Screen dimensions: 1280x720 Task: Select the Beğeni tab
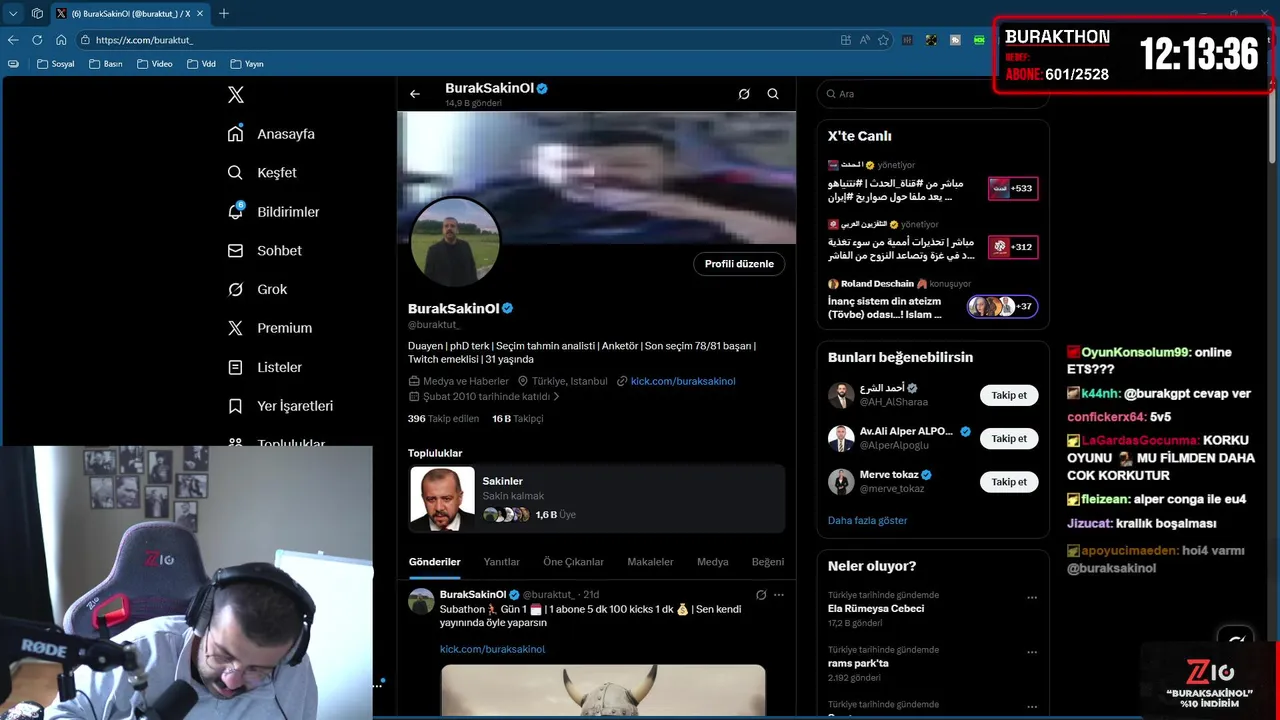[768, 562]
